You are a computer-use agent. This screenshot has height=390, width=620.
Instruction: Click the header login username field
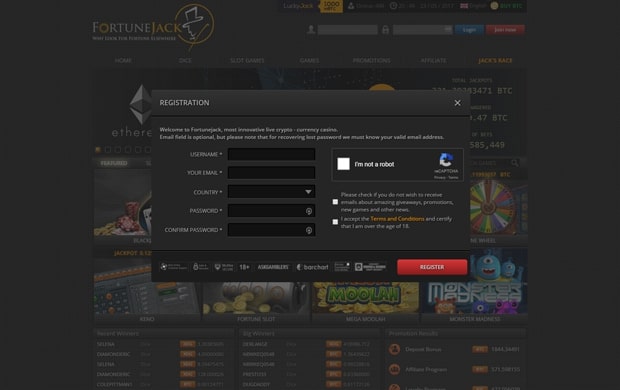click(348, 30)
